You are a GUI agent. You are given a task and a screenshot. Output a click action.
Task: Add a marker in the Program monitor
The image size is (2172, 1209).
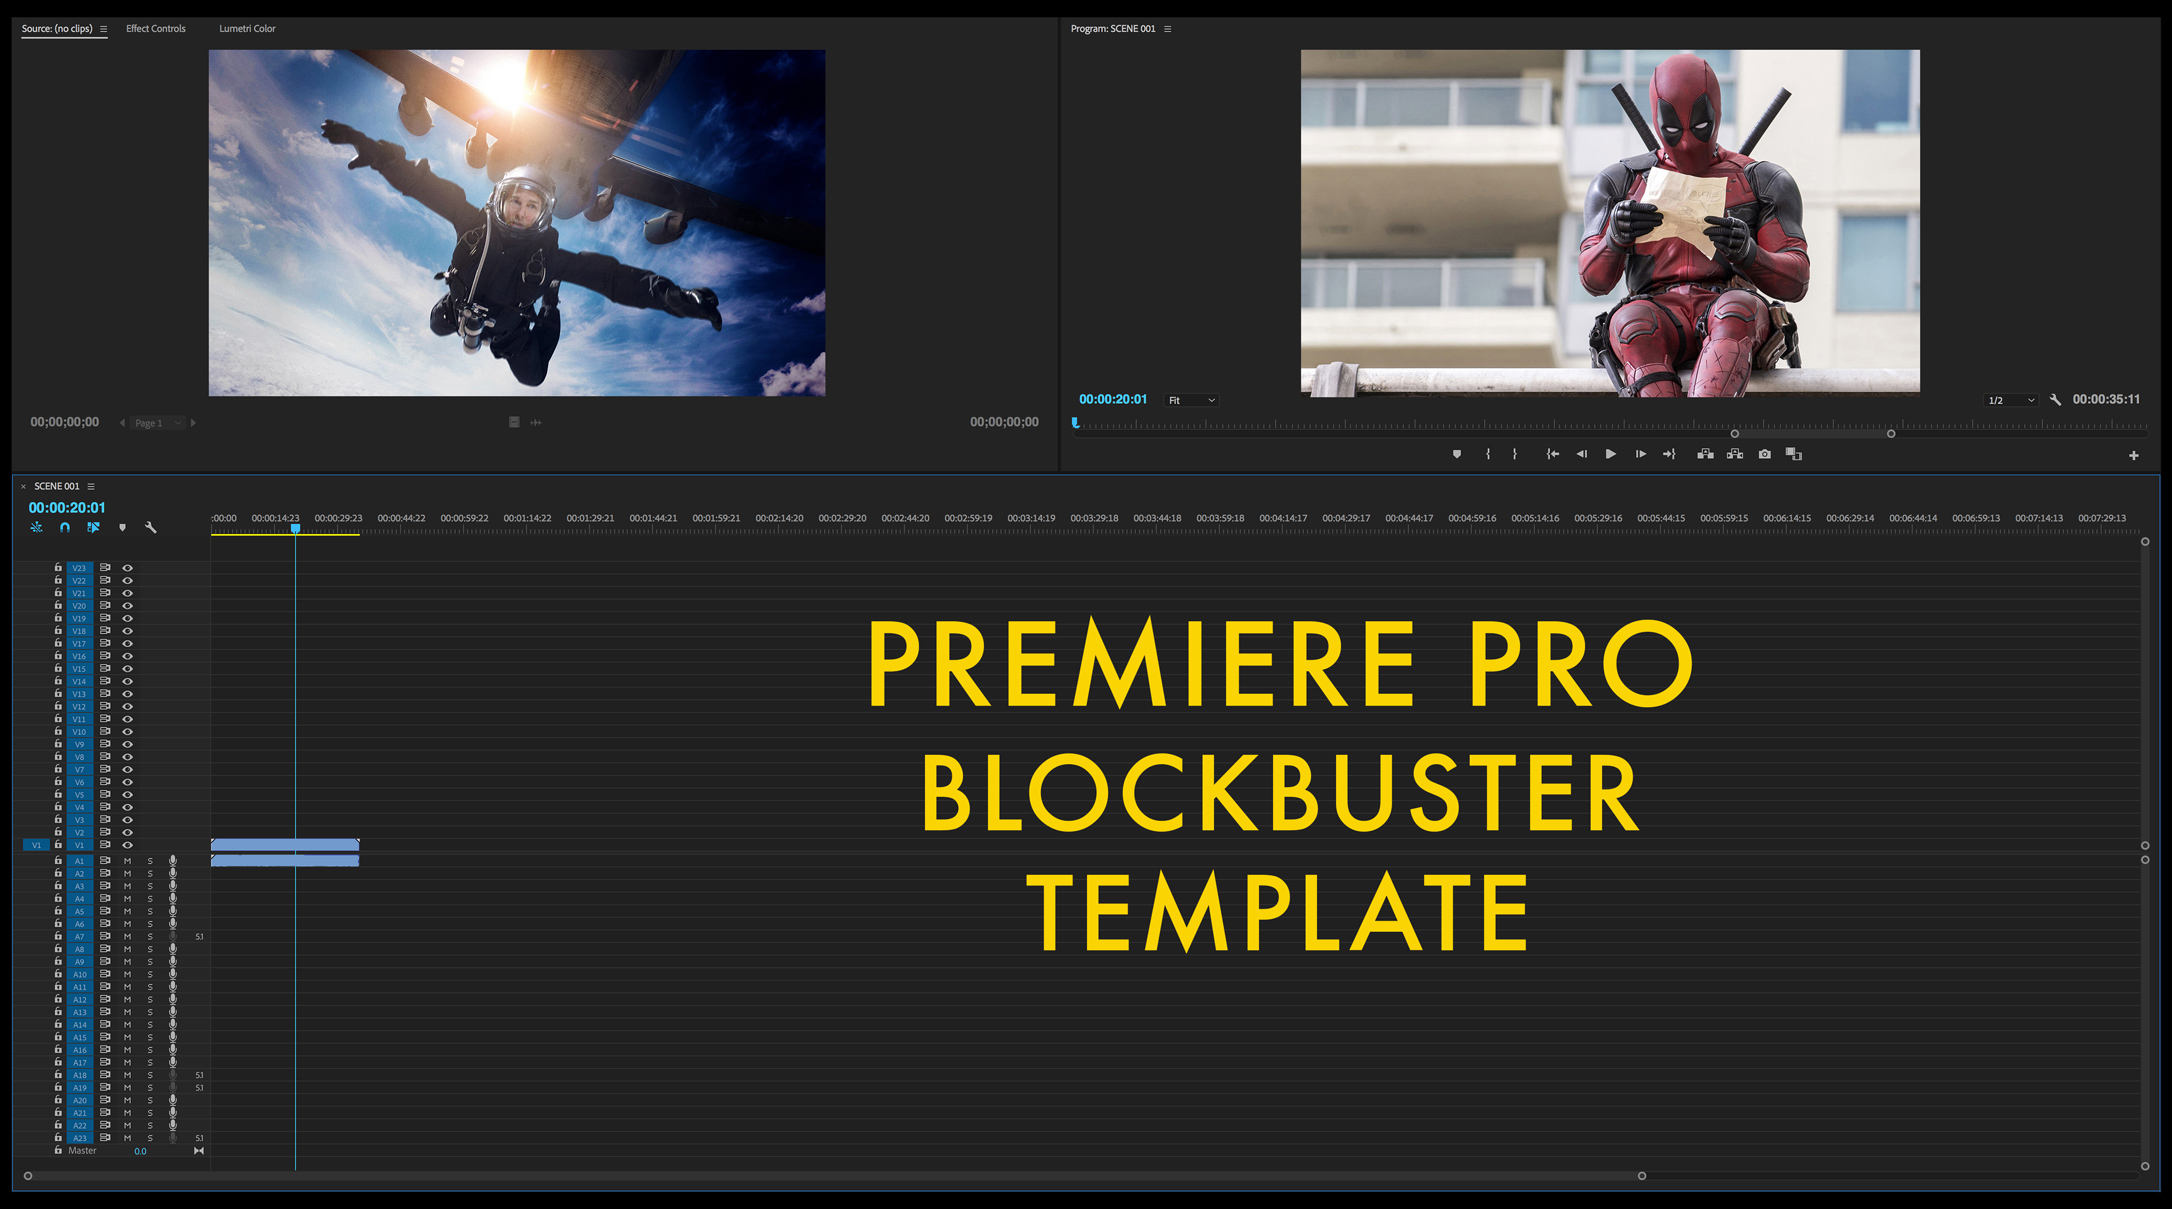1456,453
